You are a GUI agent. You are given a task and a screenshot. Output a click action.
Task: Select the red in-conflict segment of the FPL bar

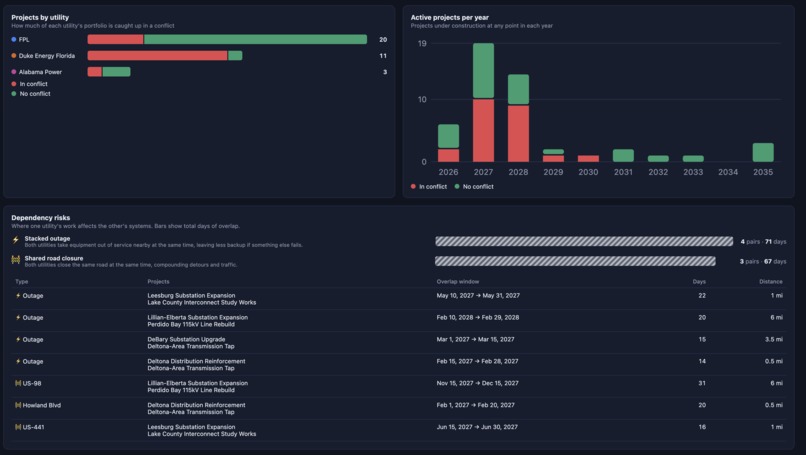(x=116, y=40)
